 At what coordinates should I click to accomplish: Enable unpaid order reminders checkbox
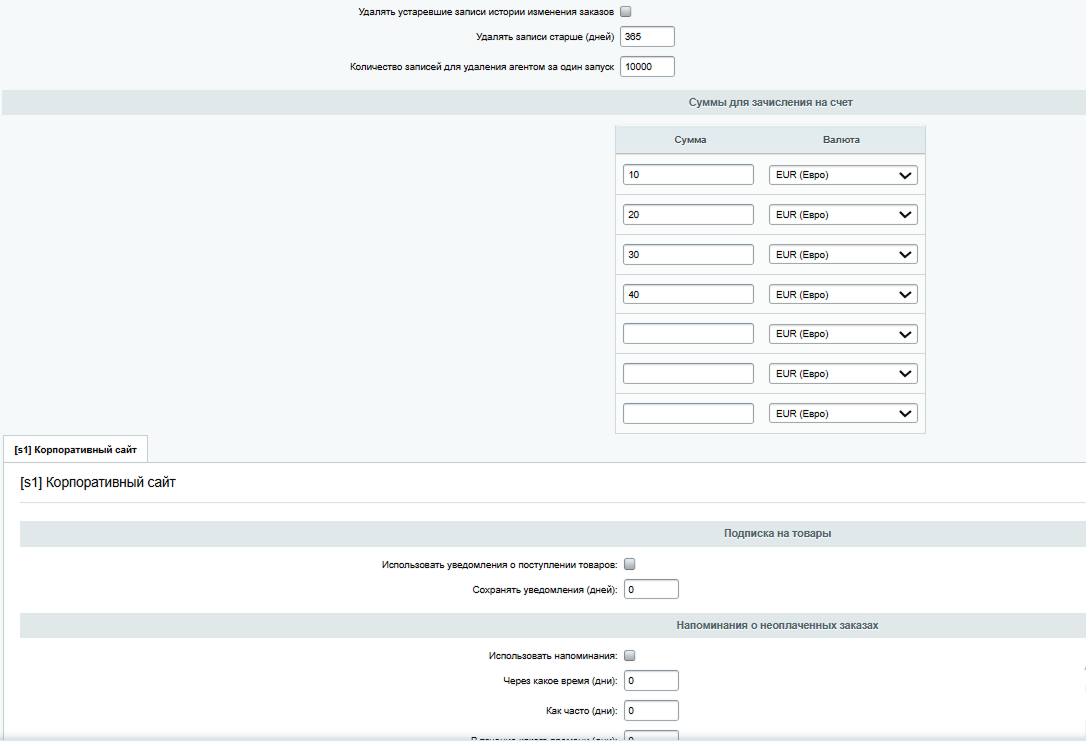pos(630,656)
